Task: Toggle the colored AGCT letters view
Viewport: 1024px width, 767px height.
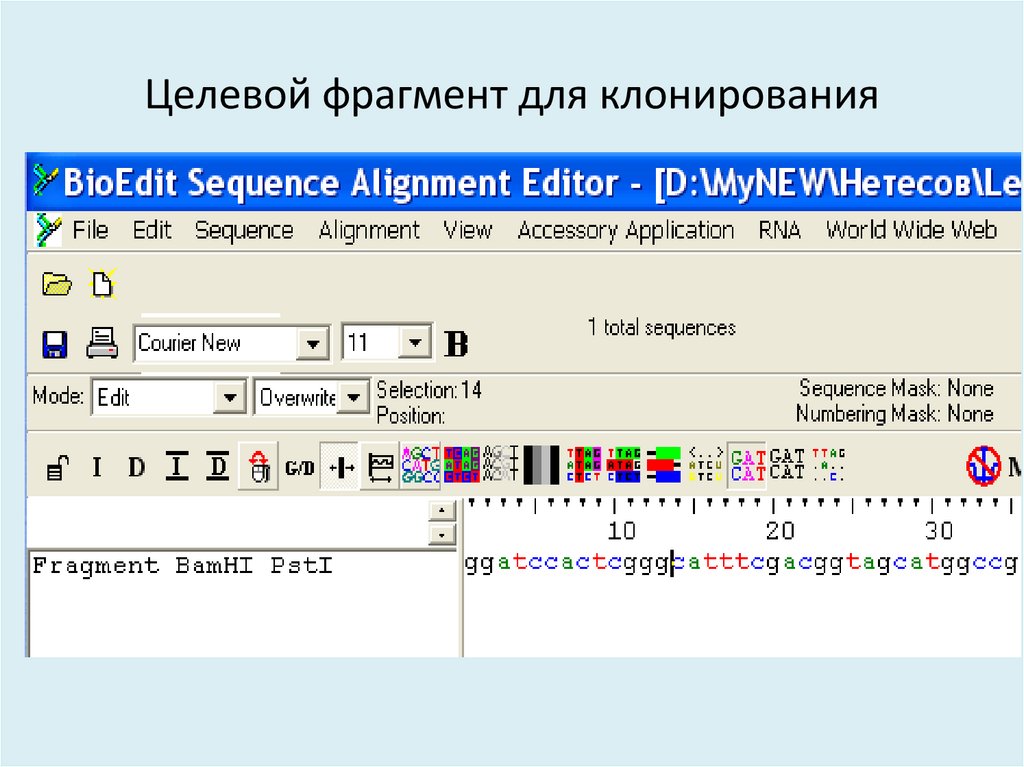Action: point(421,465)
